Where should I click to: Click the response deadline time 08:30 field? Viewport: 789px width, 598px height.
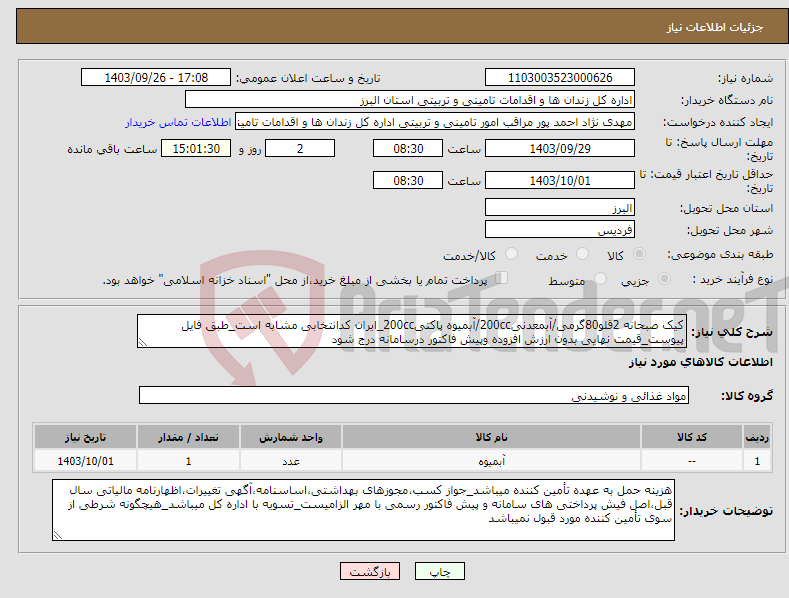click(x=408, y=148)
